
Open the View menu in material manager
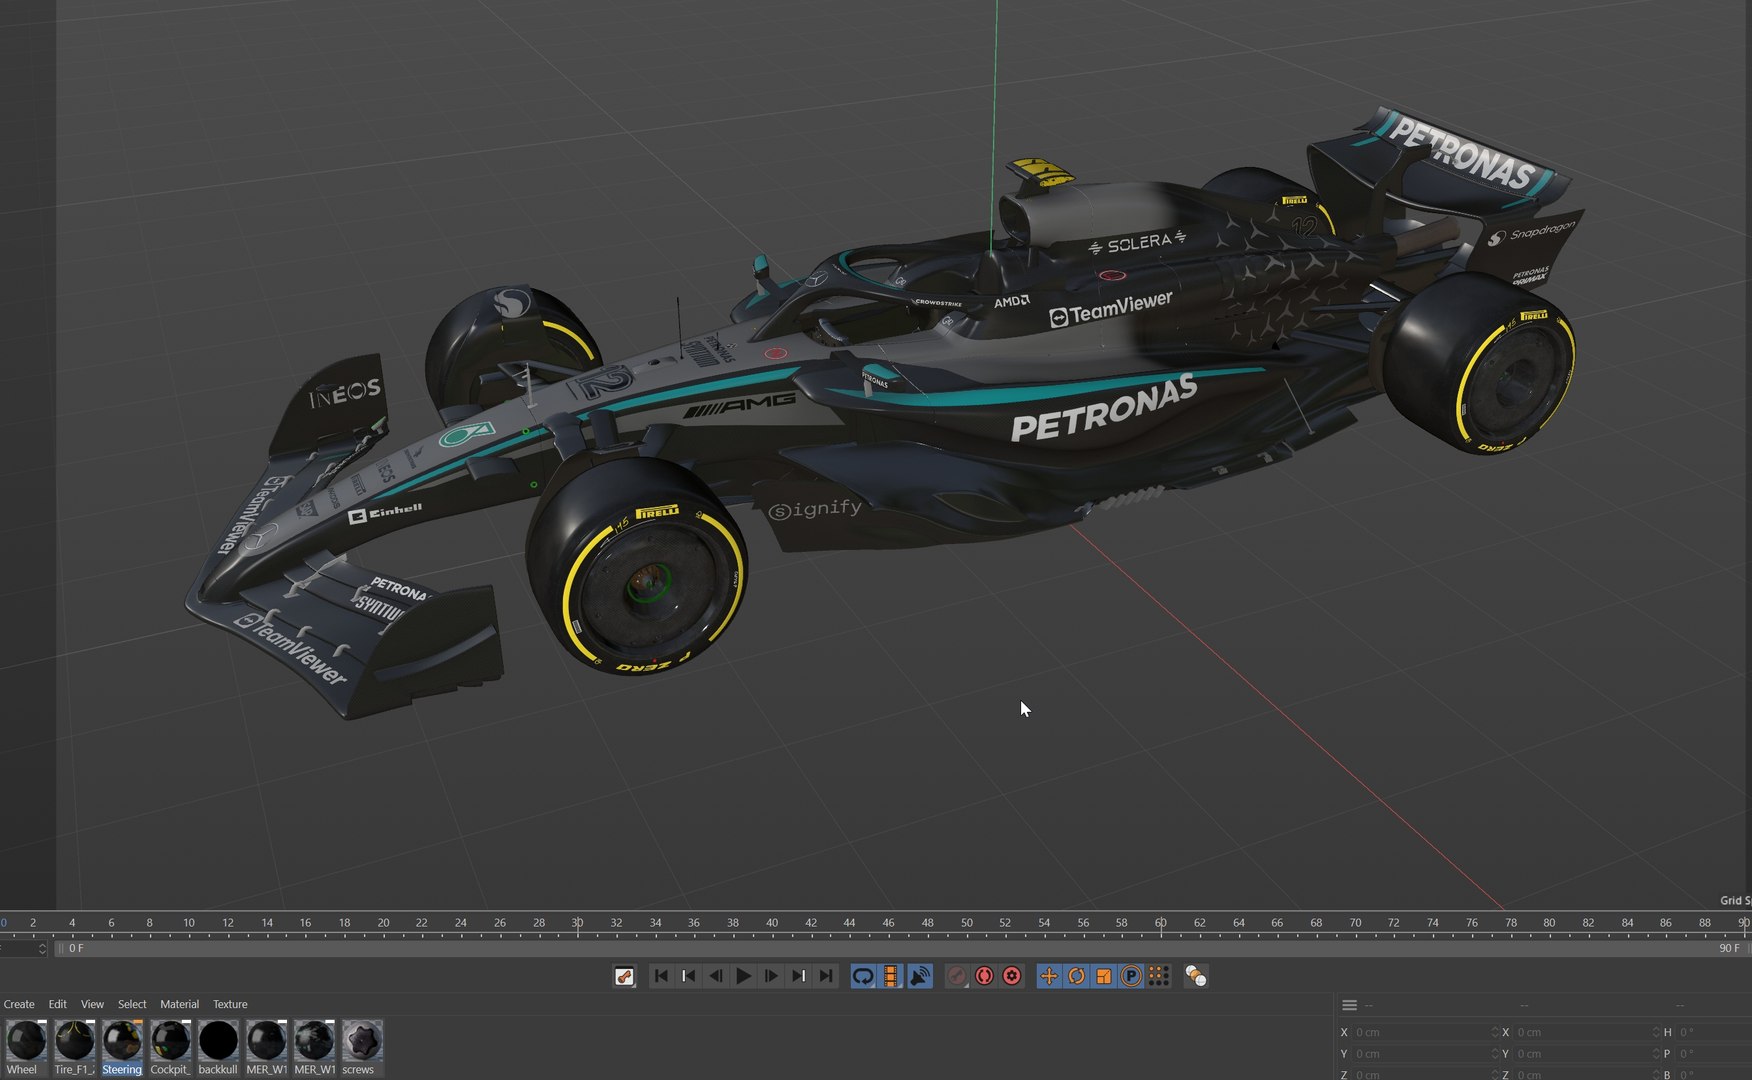click(x=92, y=1004)
